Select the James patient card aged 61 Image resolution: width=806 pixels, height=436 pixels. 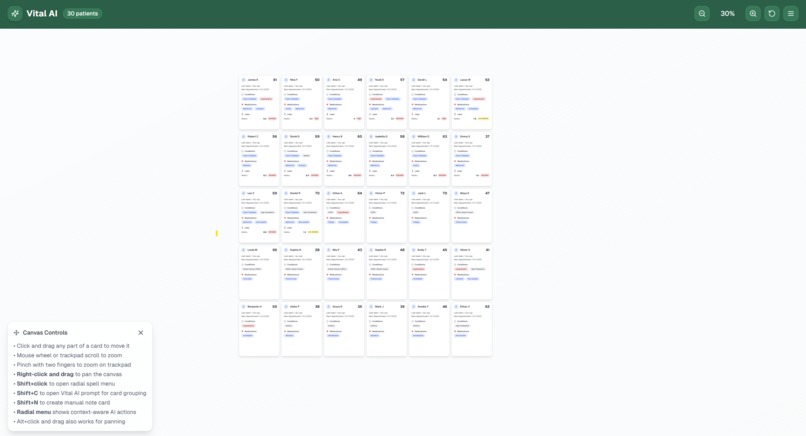(259, 100)
